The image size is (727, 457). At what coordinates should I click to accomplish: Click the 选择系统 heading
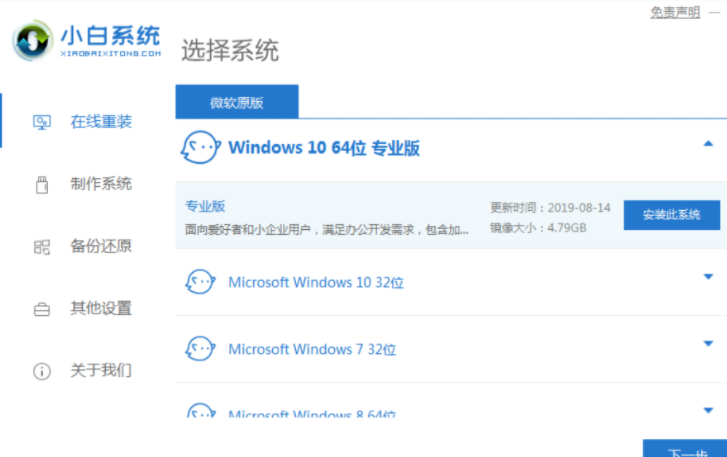tap(230, 50)
